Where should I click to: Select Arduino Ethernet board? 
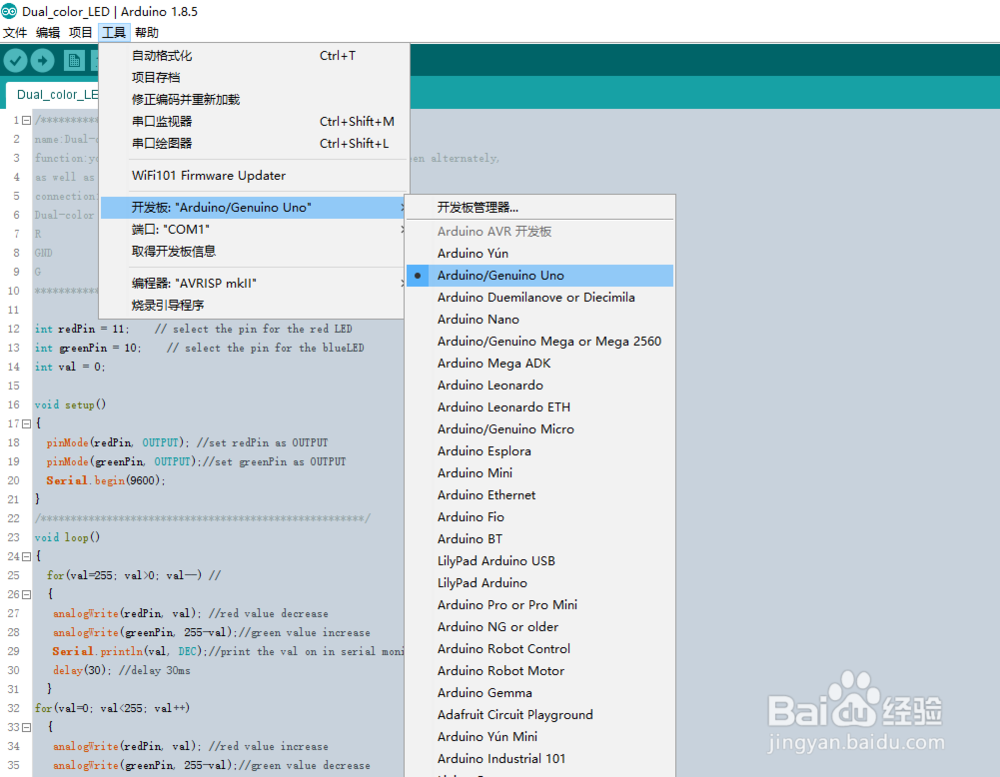pyautogui.click(x=540, y=495)
